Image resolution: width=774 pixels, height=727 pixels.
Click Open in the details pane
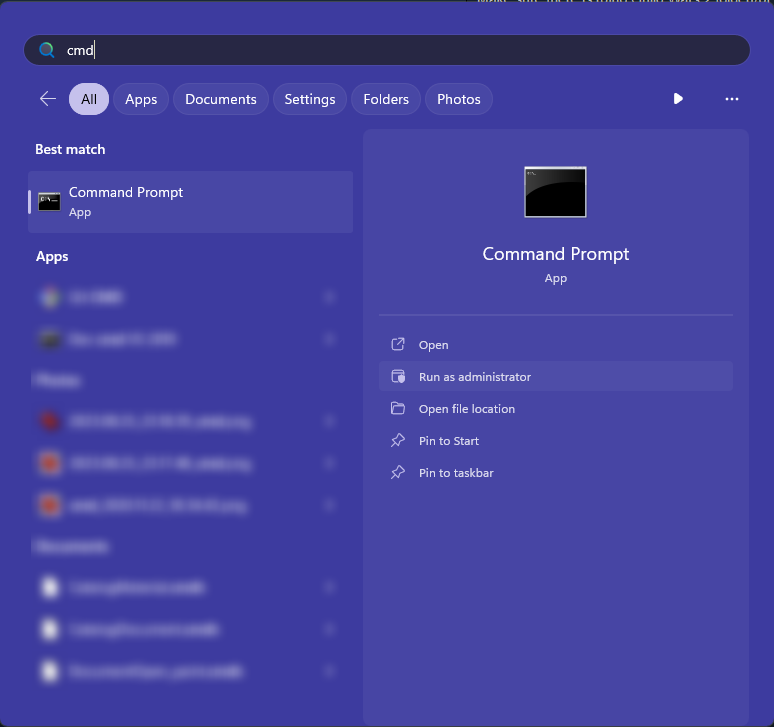tap(556, 344)
